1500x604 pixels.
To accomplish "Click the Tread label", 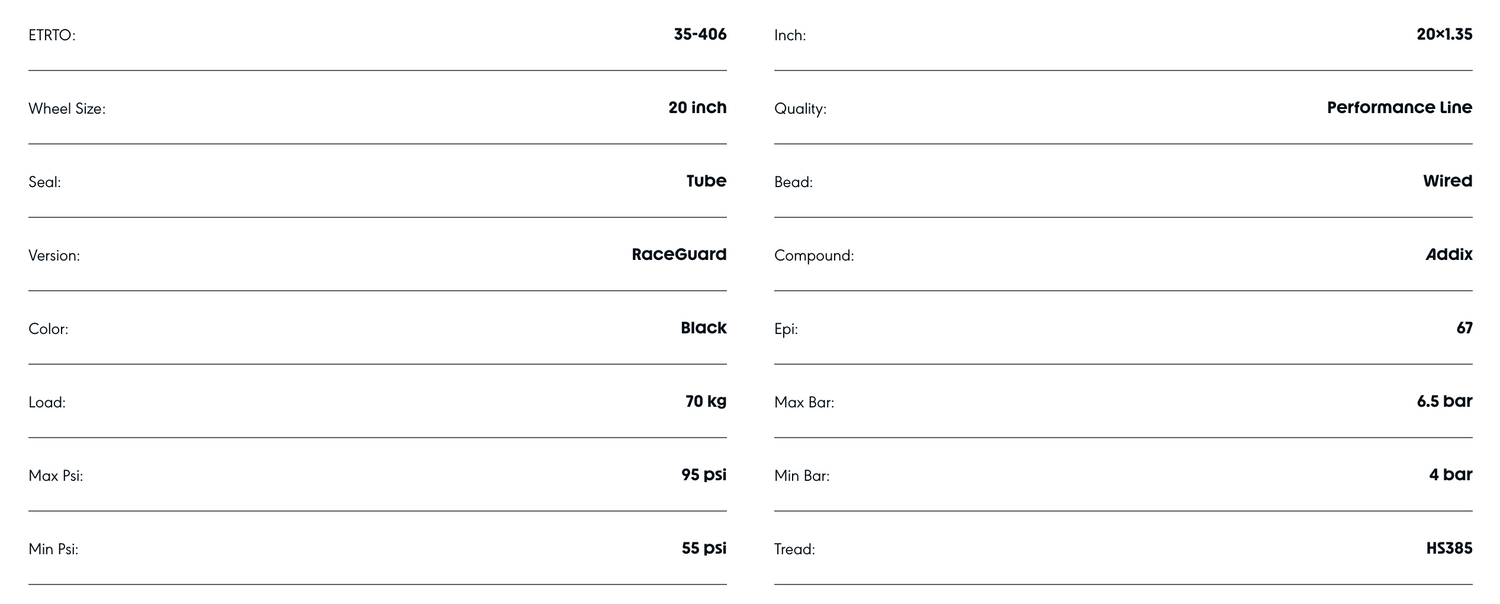I will (794, 549).
